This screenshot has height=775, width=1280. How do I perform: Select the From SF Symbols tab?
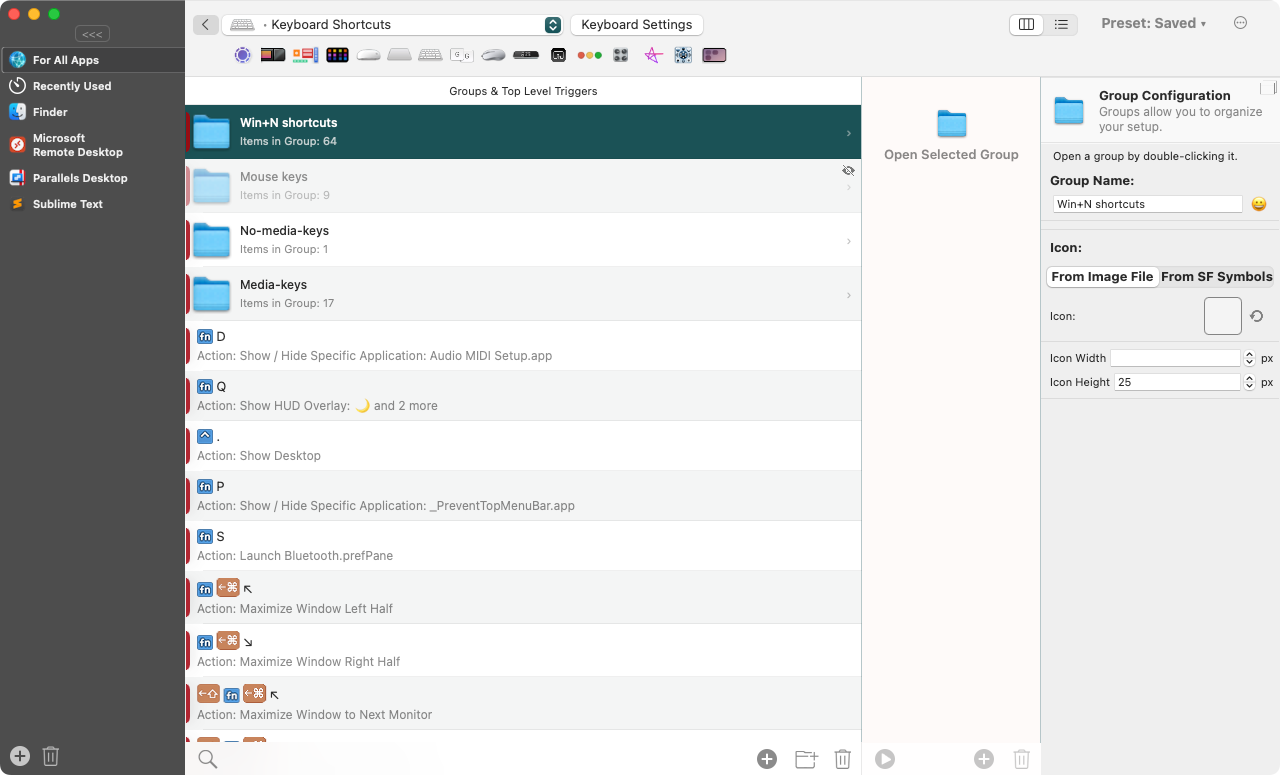tap(1216, 277)
